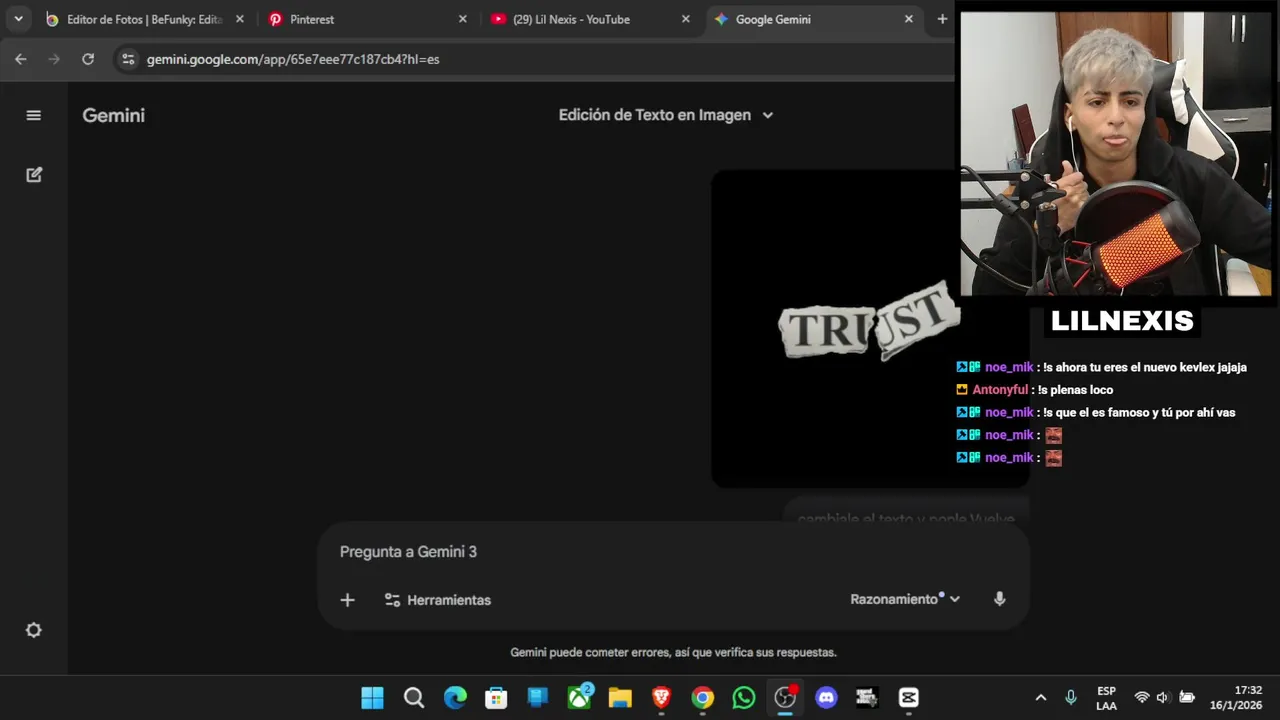Open the Gemini main menu hamburger icon
The height and width of the screenshot is (720, 1280).
click(x=33, y=115)
